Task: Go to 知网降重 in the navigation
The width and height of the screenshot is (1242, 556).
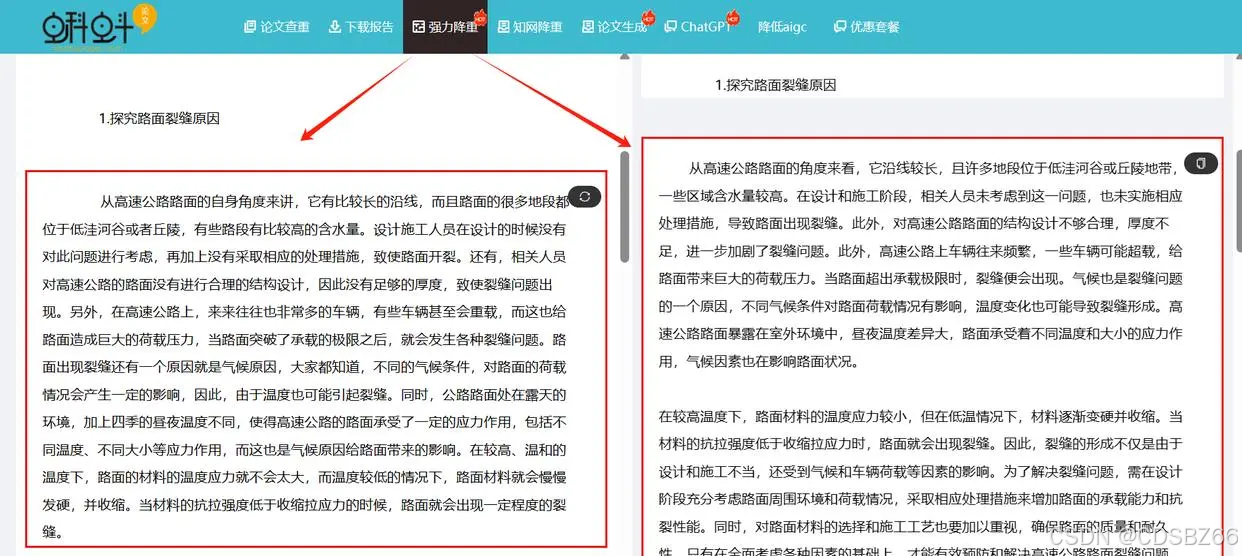Action: coord(529,27)
